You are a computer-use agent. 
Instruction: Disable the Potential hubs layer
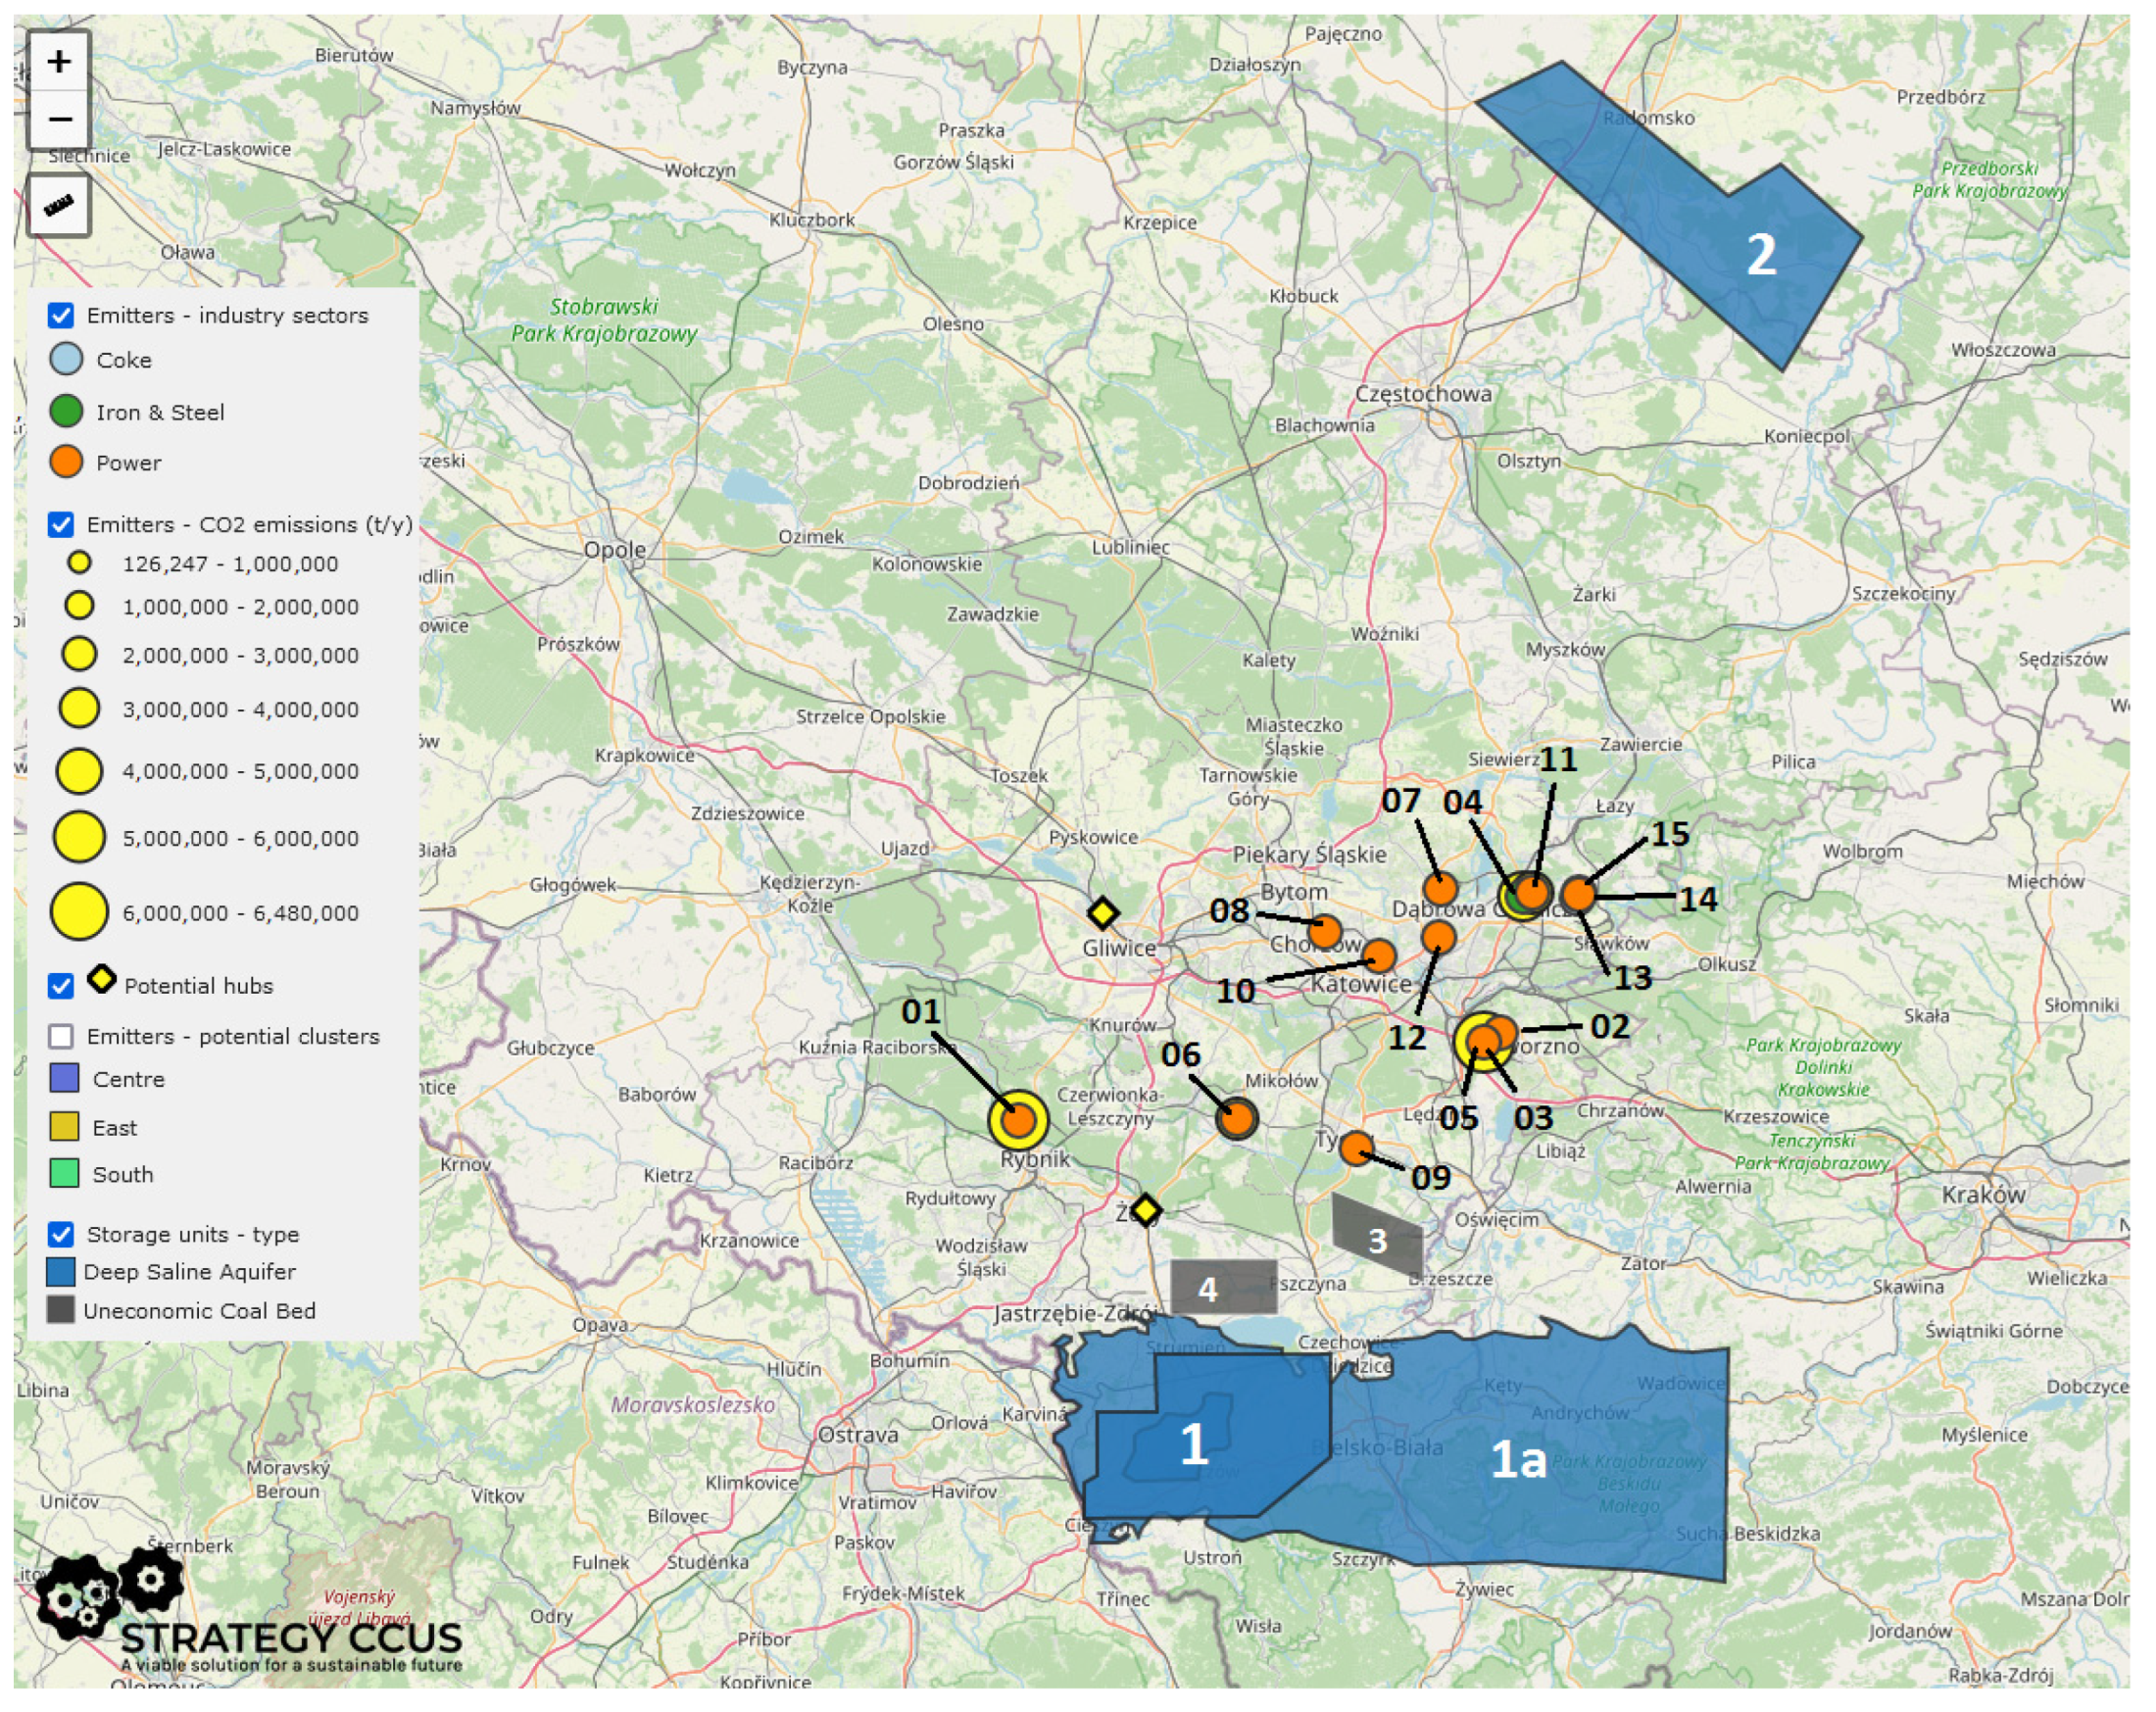tap(61, 985)
